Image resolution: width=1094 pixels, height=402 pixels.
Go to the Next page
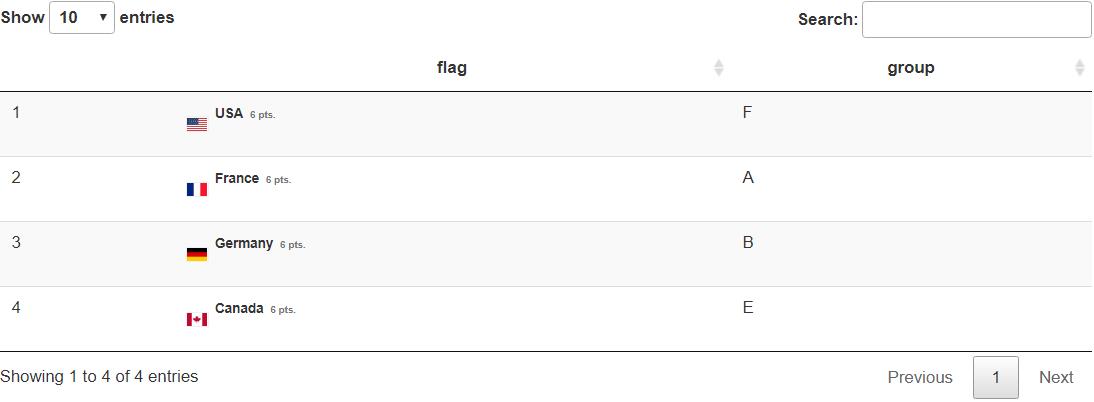click(x=1056, y=378)
